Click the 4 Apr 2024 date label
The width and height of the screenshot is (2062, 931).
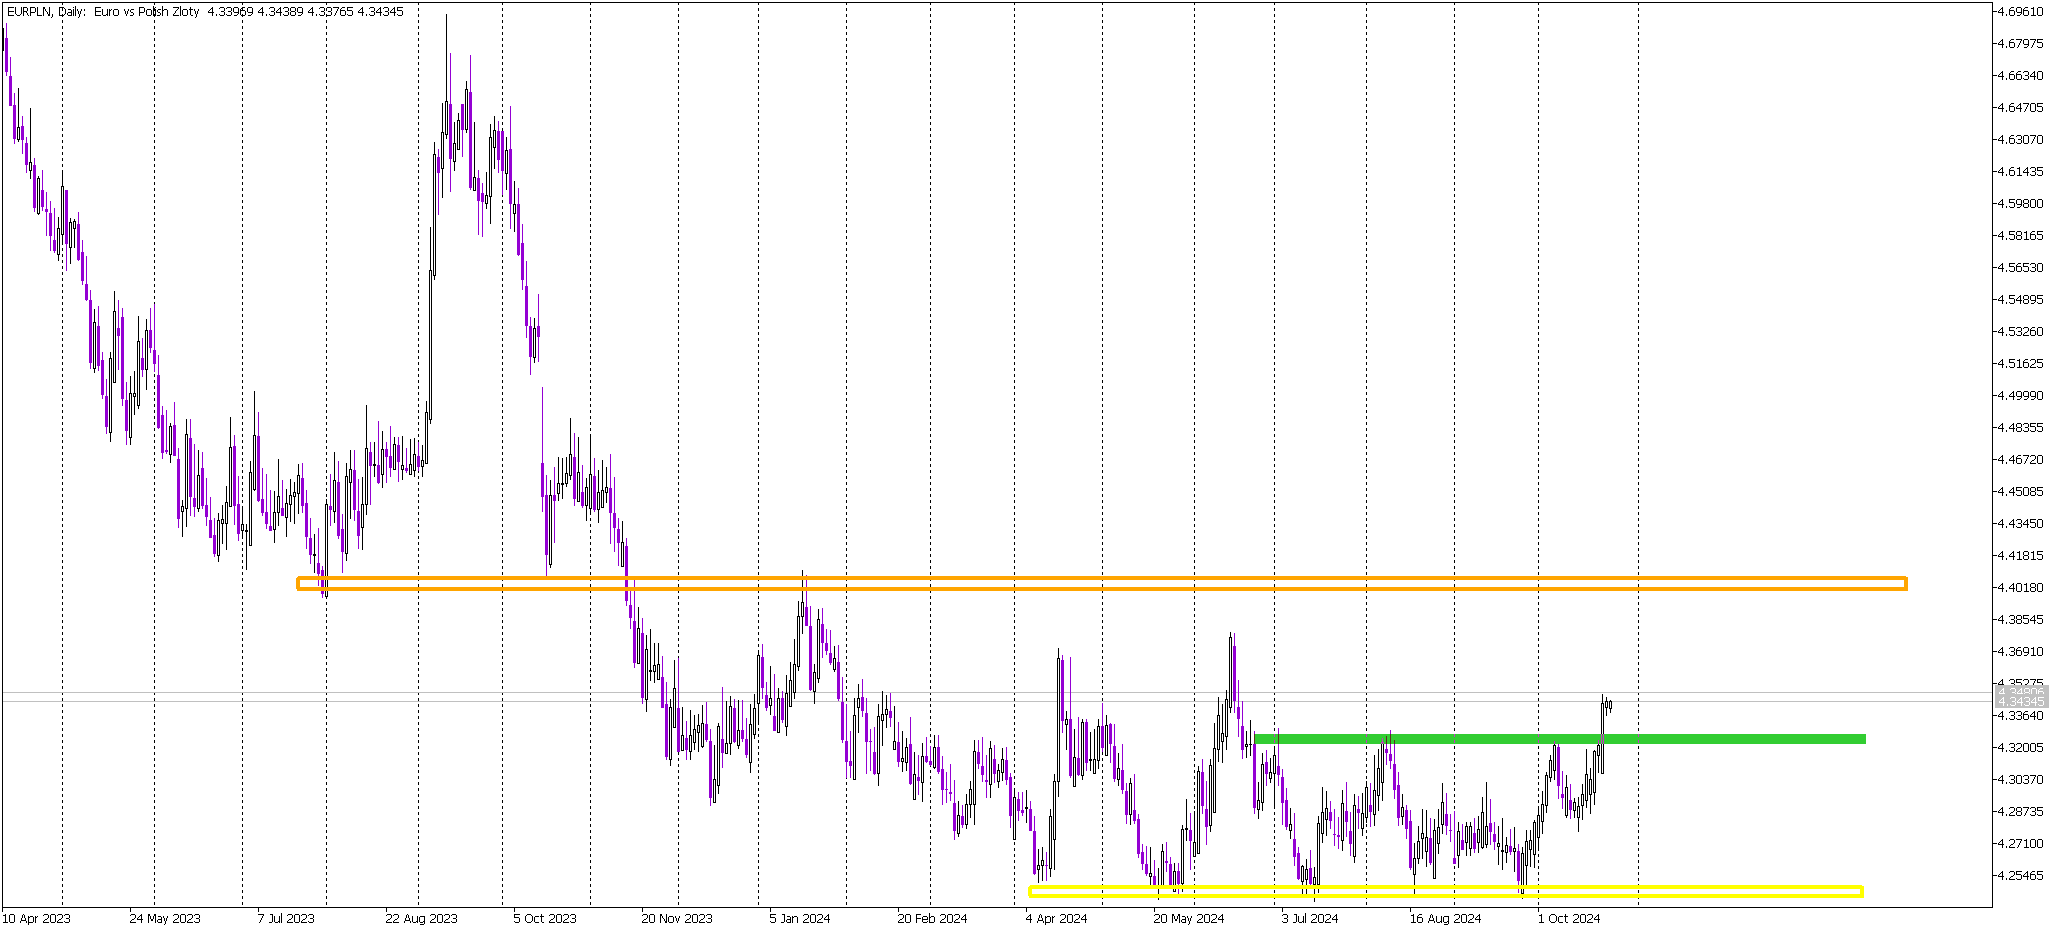pos(1056,919)
